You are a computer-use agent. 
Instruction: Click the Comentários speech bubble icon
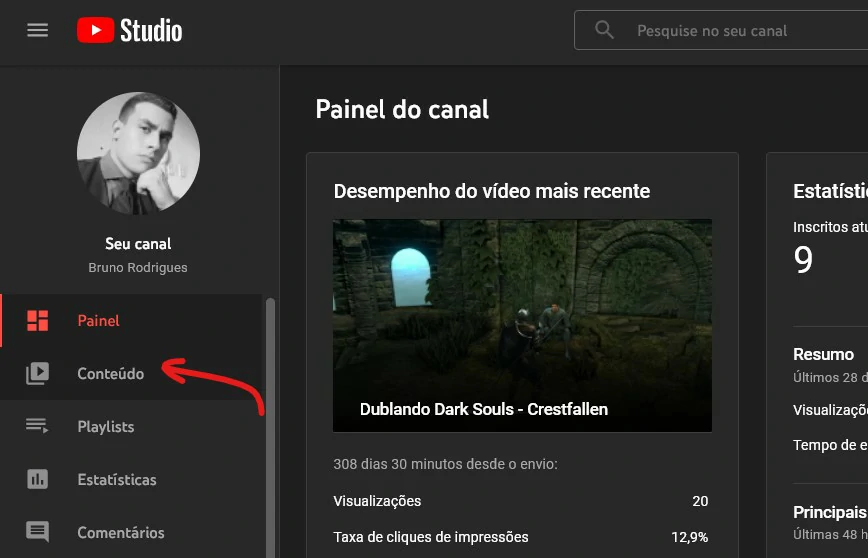(x=38, y=532)
